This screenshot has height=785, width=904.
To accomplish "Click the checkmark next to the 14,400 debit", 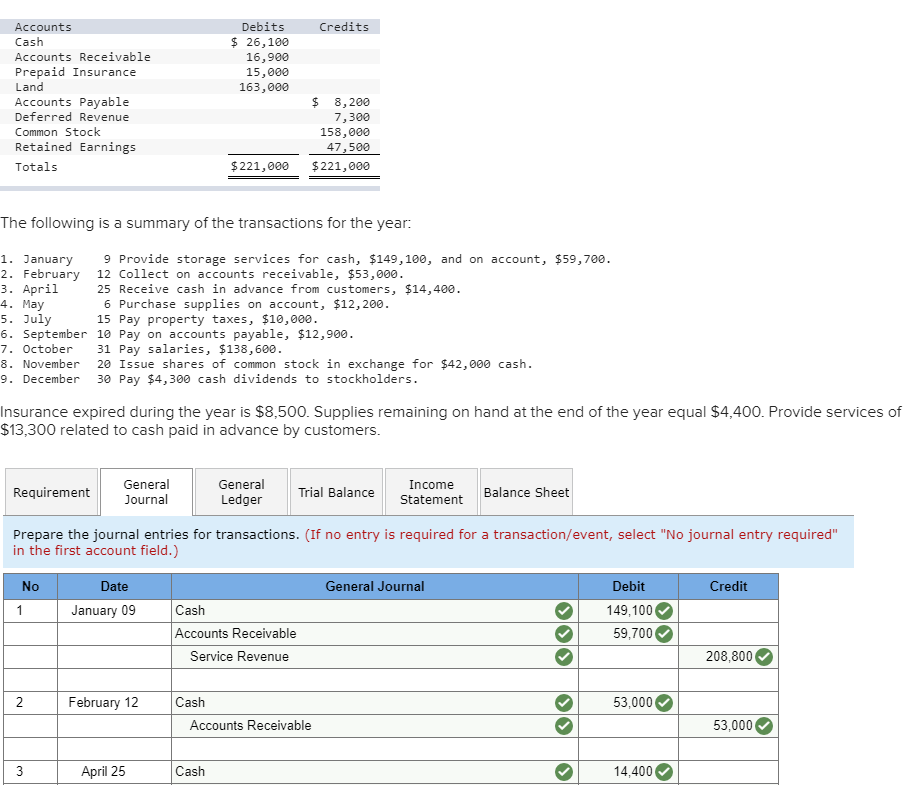I will [663, 771].
